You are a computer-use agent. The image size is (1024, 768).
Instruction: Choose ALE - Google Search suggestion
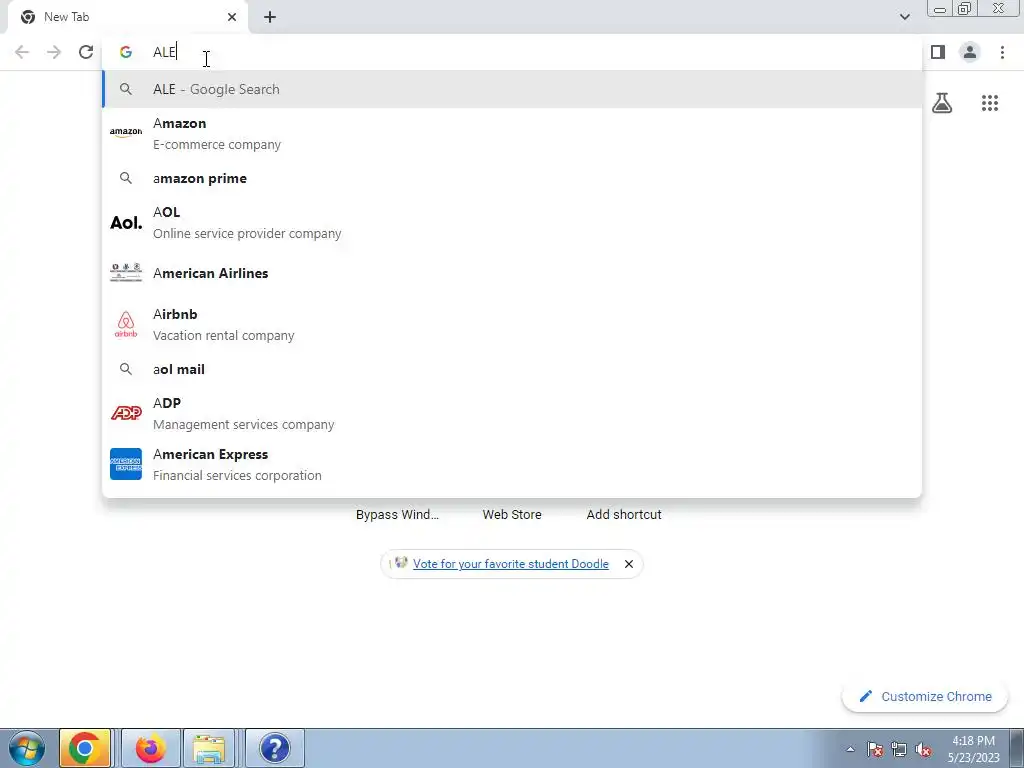tap(512, 89)
